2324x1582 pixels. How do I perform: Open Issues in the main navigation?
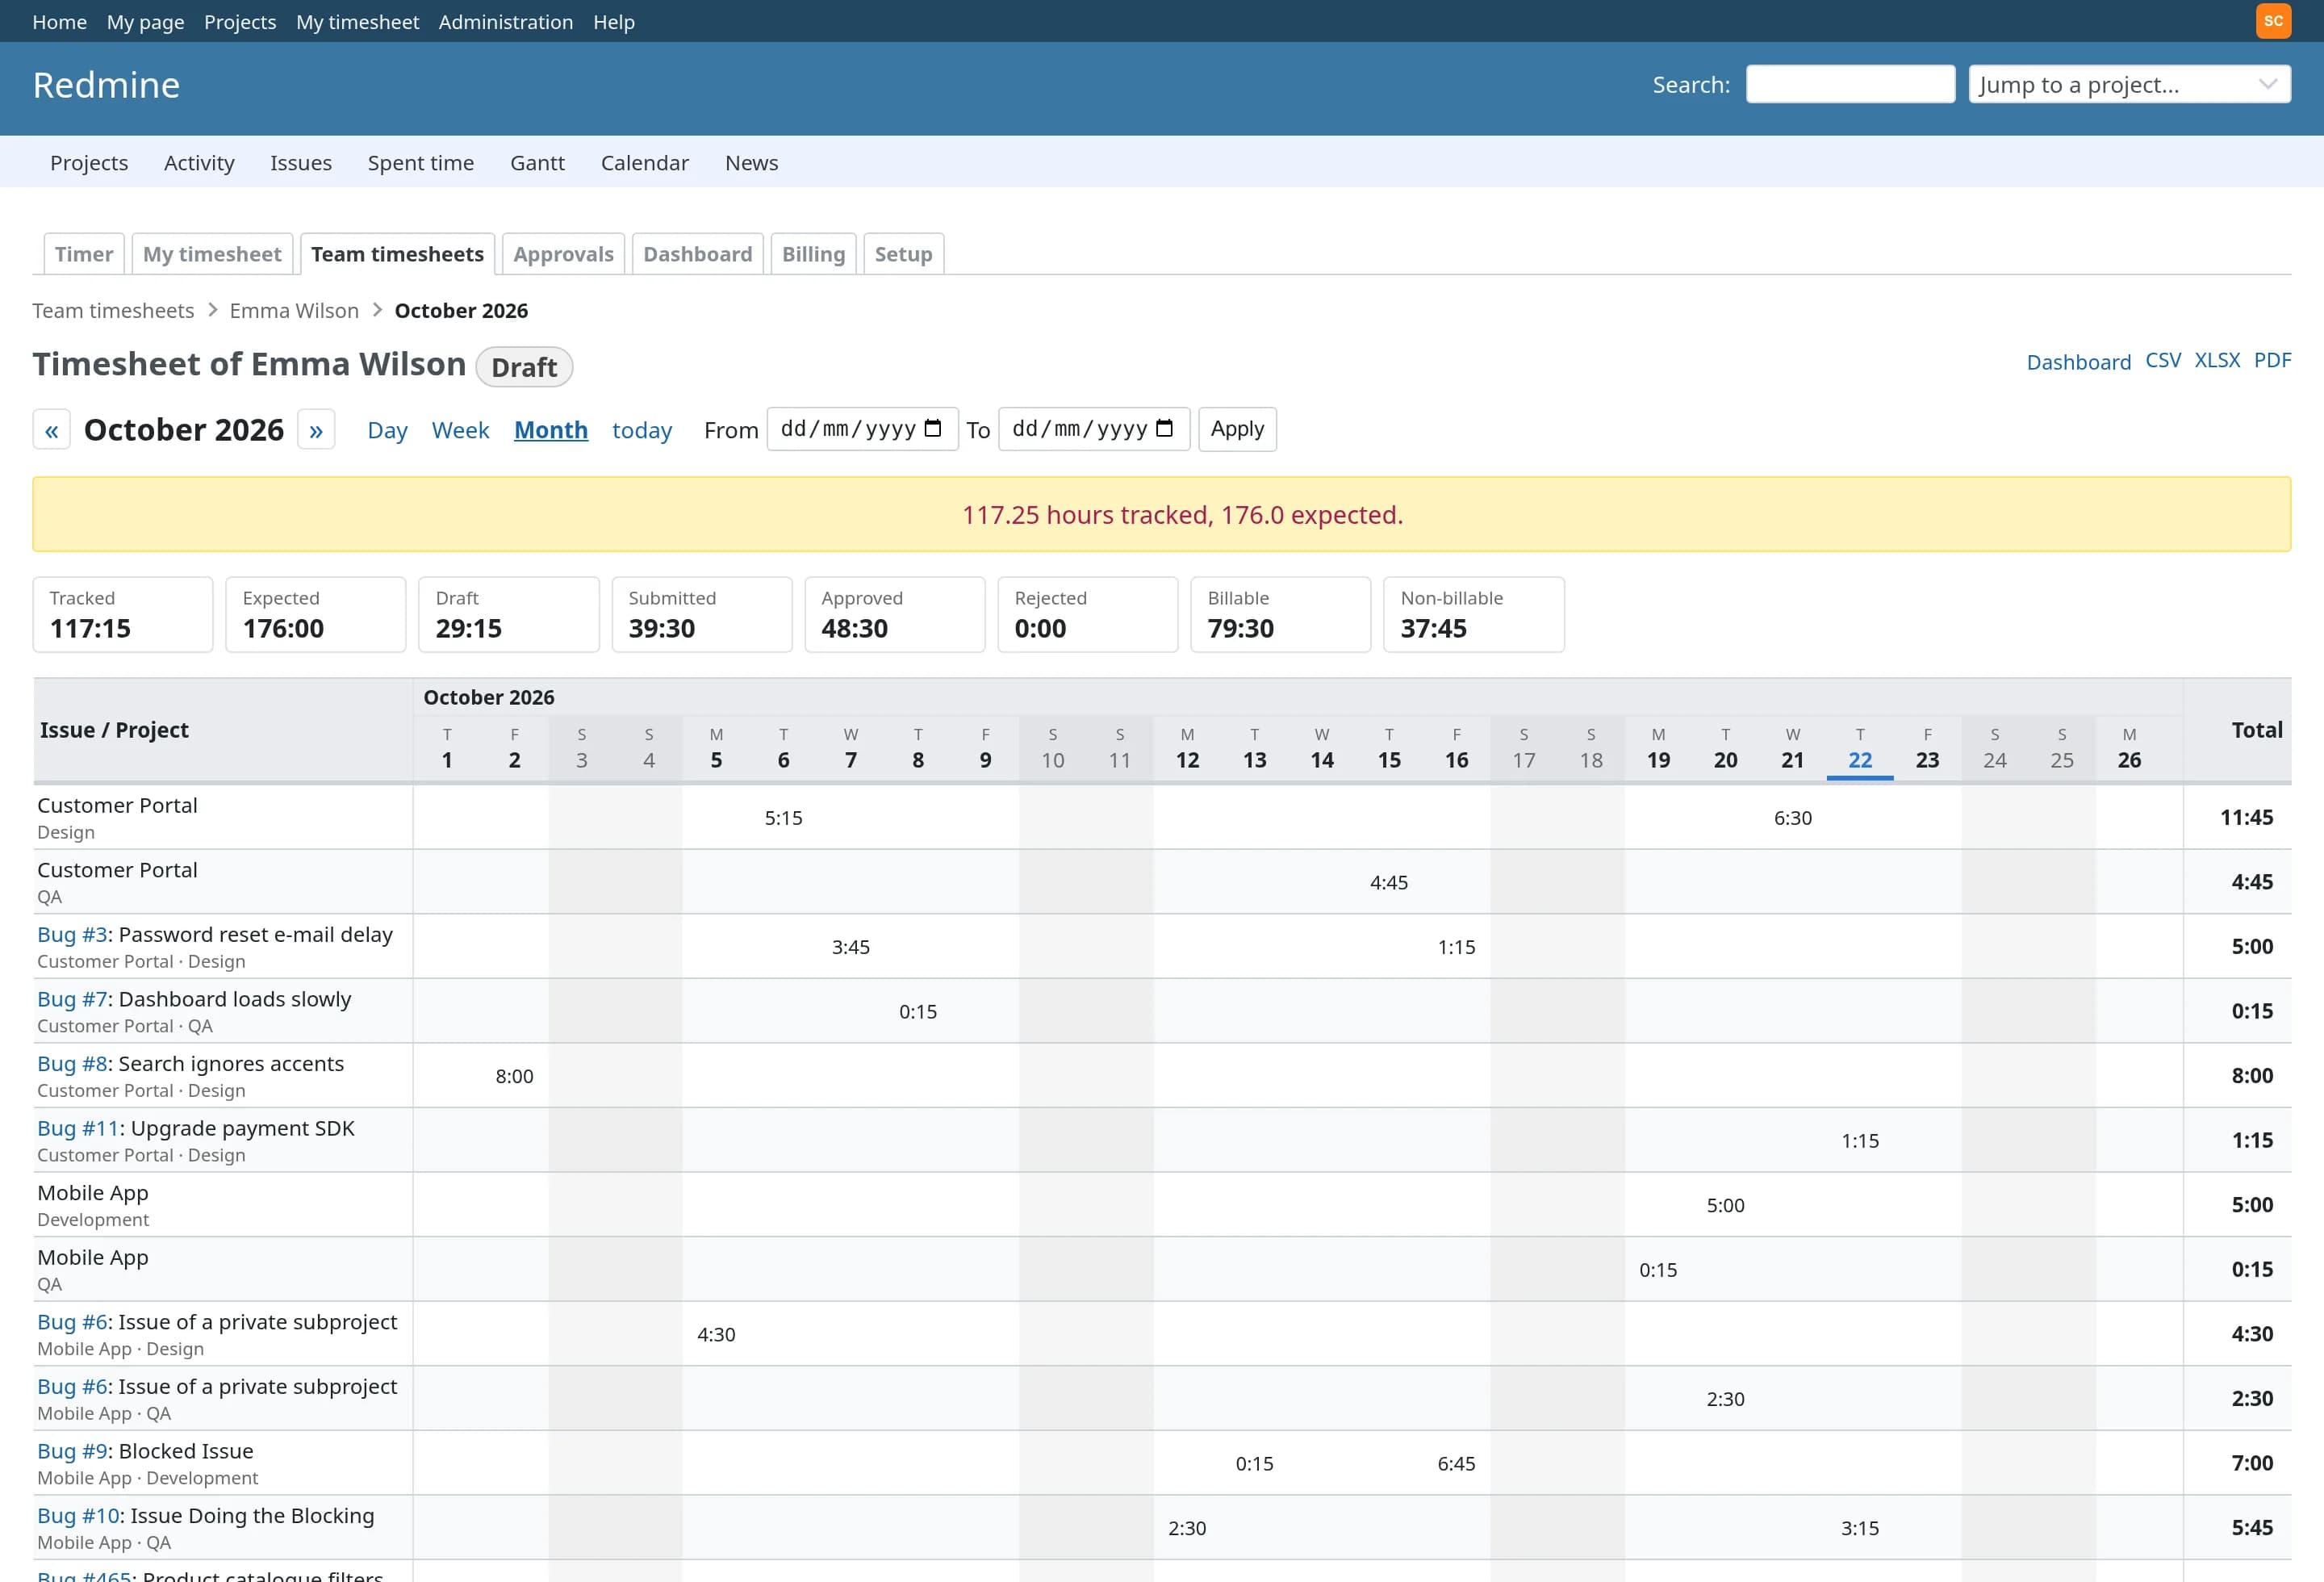(301, 162)
